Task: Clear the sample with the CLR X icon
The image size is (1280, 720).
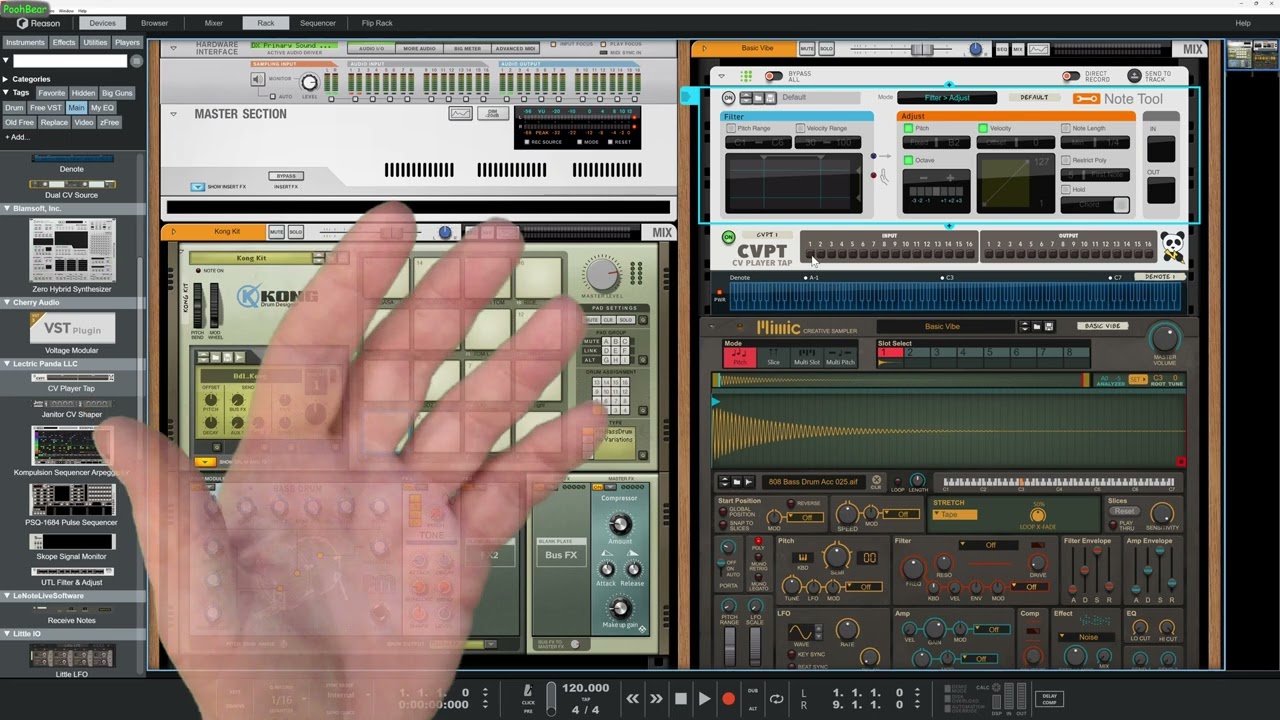Action: pyautogui.click(x=876, y=481)
